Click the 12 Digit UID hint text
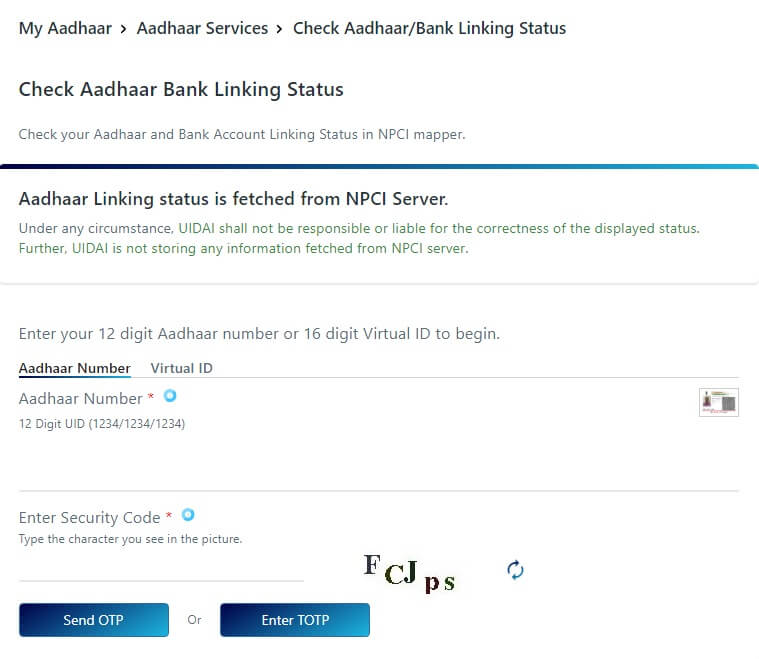759x659 pixels. 102,424
